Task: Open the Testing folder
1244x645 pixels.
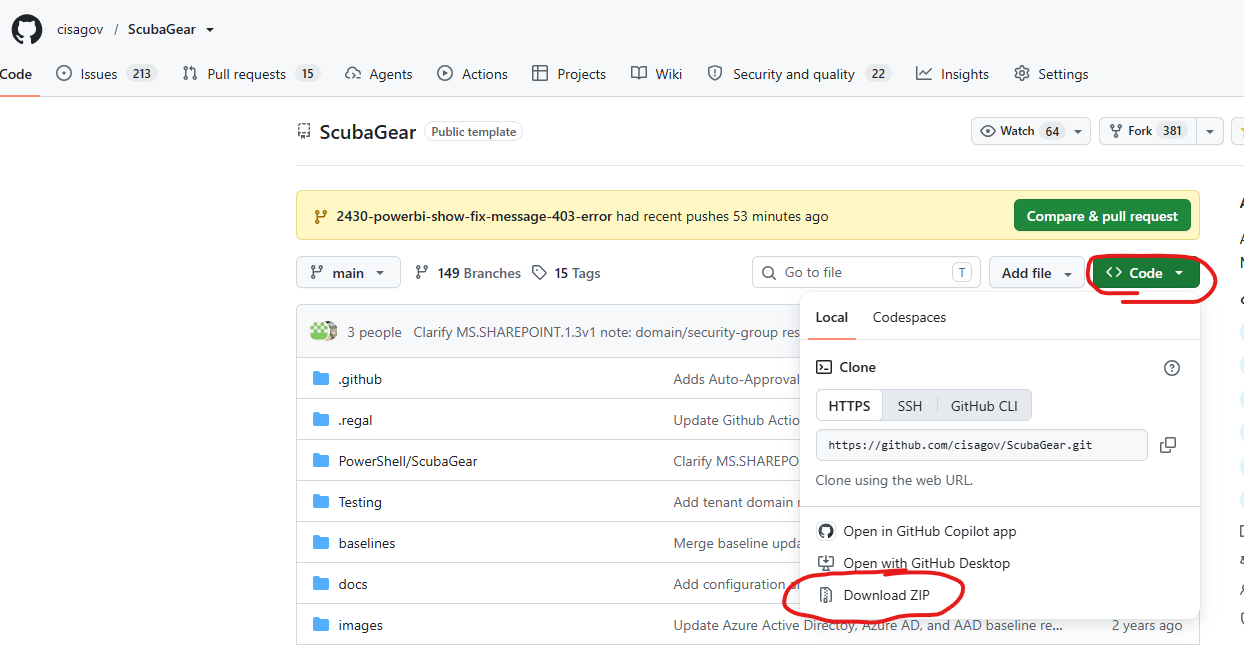Action: [x=360, y=502]
